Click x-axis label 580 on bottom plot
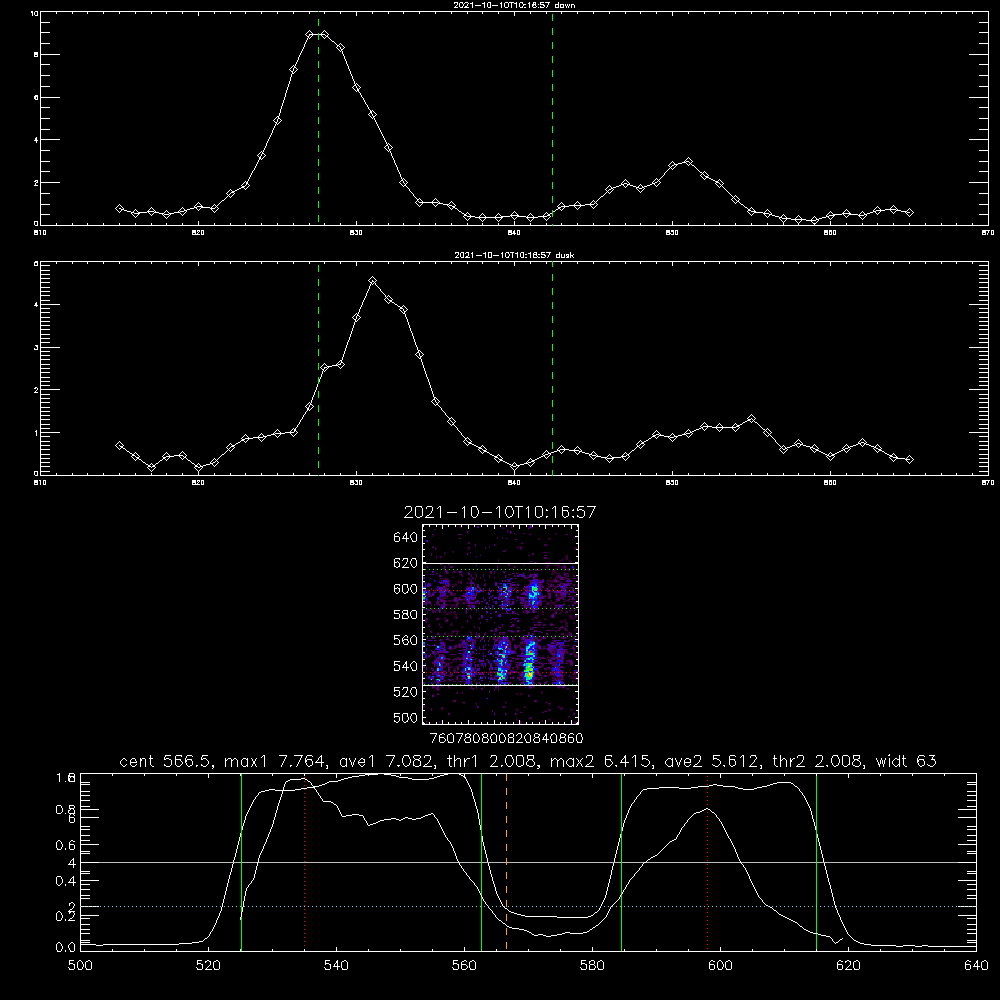1000x1000 pixels. (x=592, y=966)
